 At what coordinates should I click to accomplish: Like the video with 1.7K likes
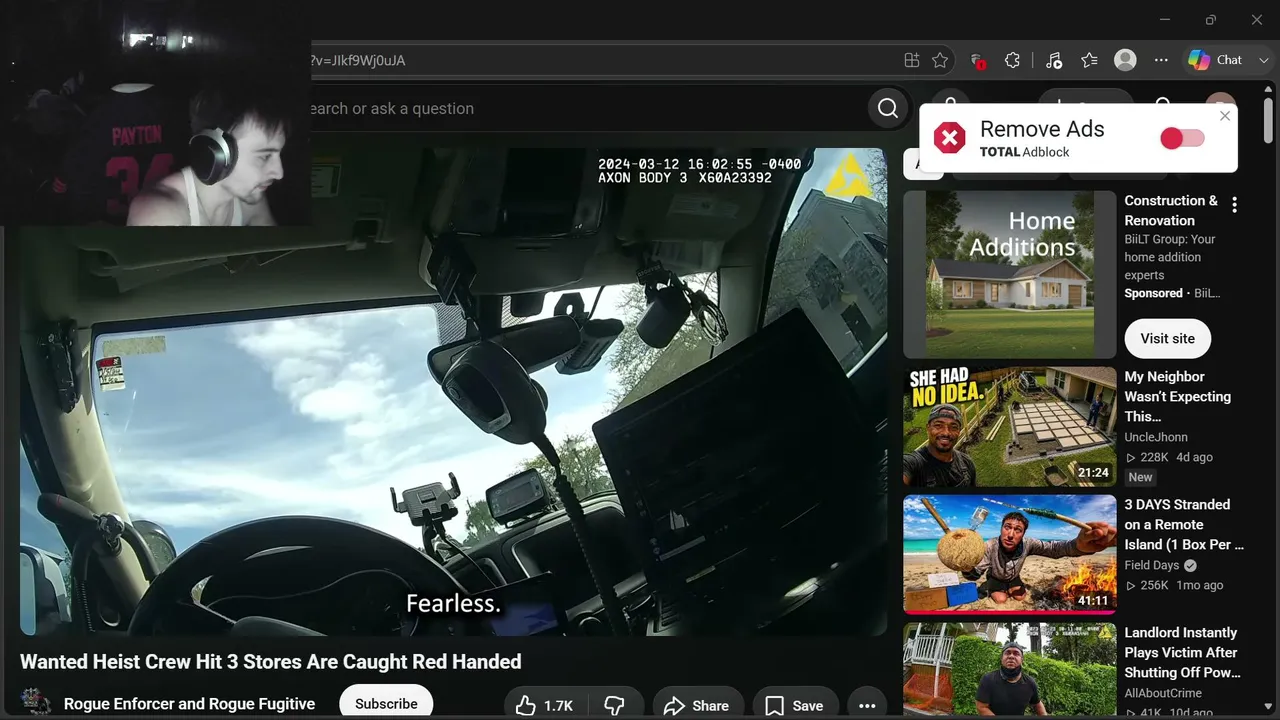click(x=544, y=705)
